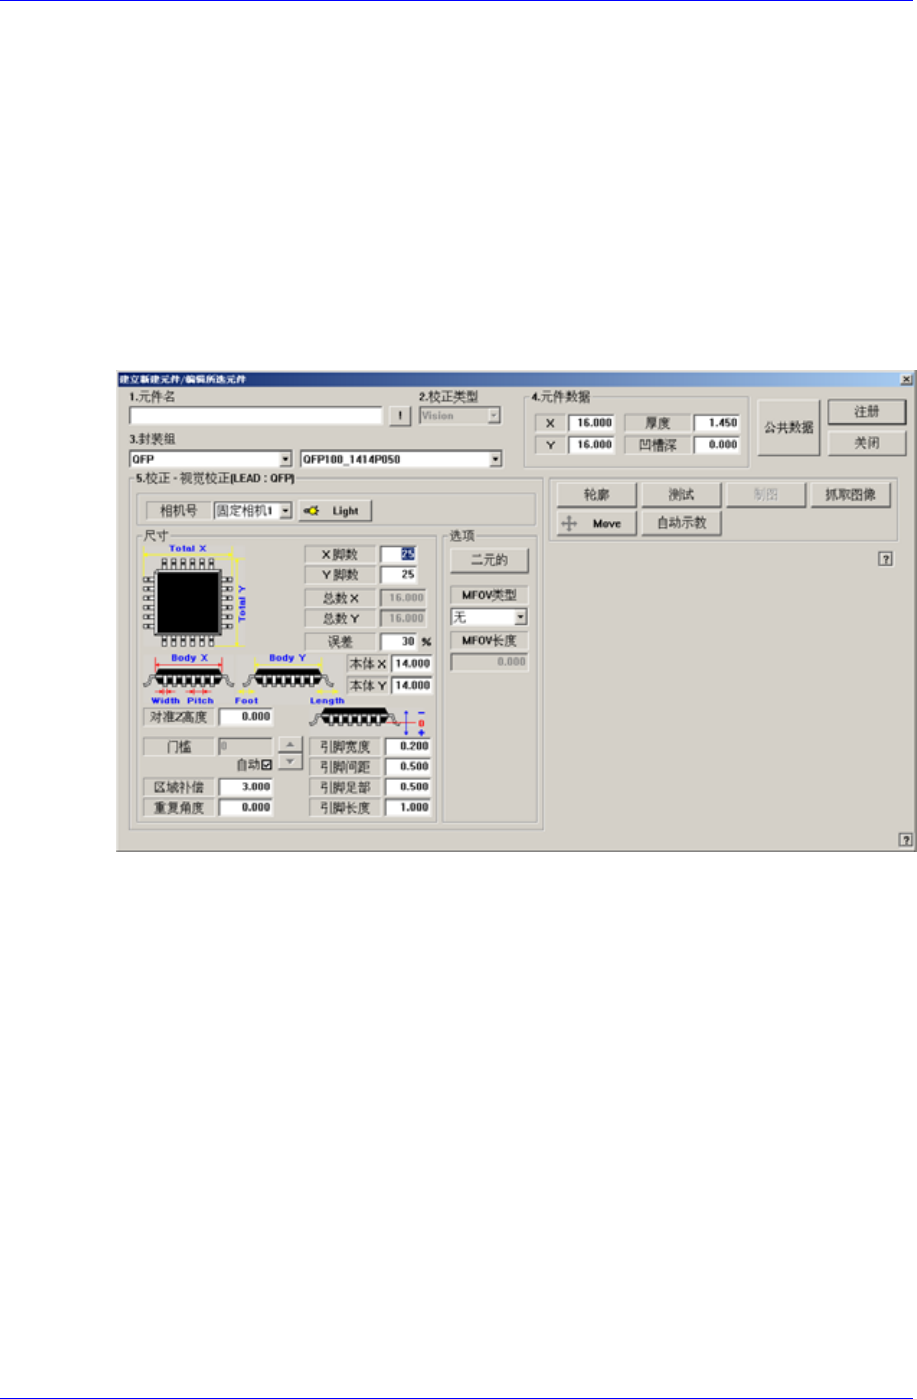The height and width of the screenshot is (1399, 917).
Task: Click the 误差 percentage input field
Action: click(400, 641)
